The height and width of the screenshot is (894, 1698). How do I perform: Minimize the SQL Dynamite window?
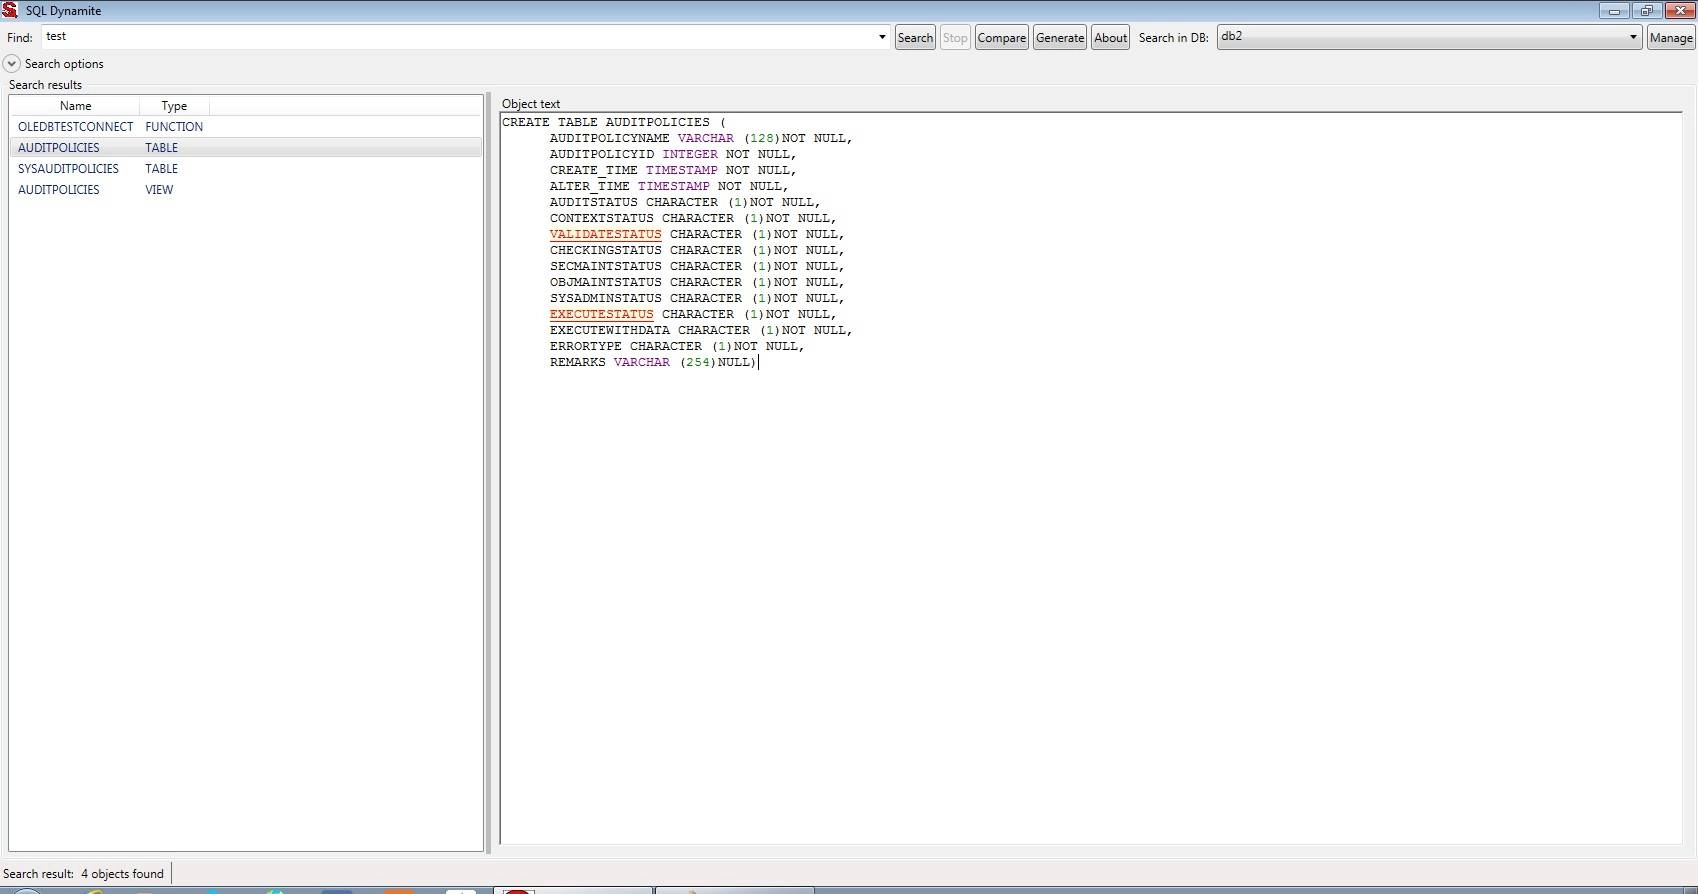pos(1614,10)
